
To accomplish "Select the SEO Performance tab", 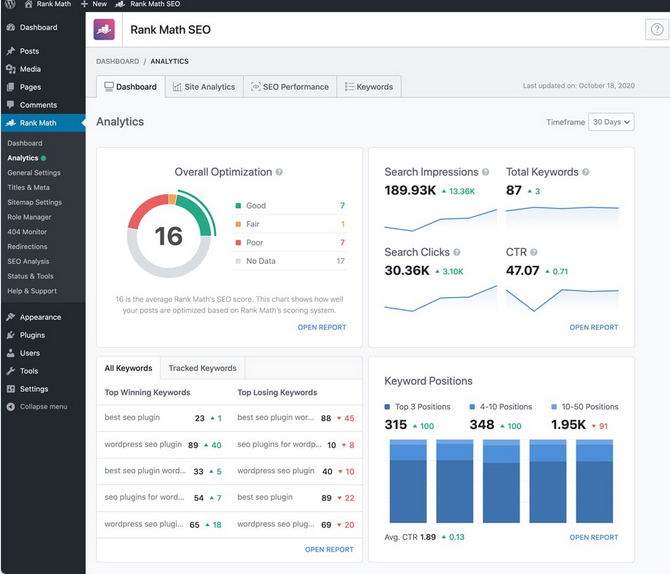I will click(x=289, y=87).
